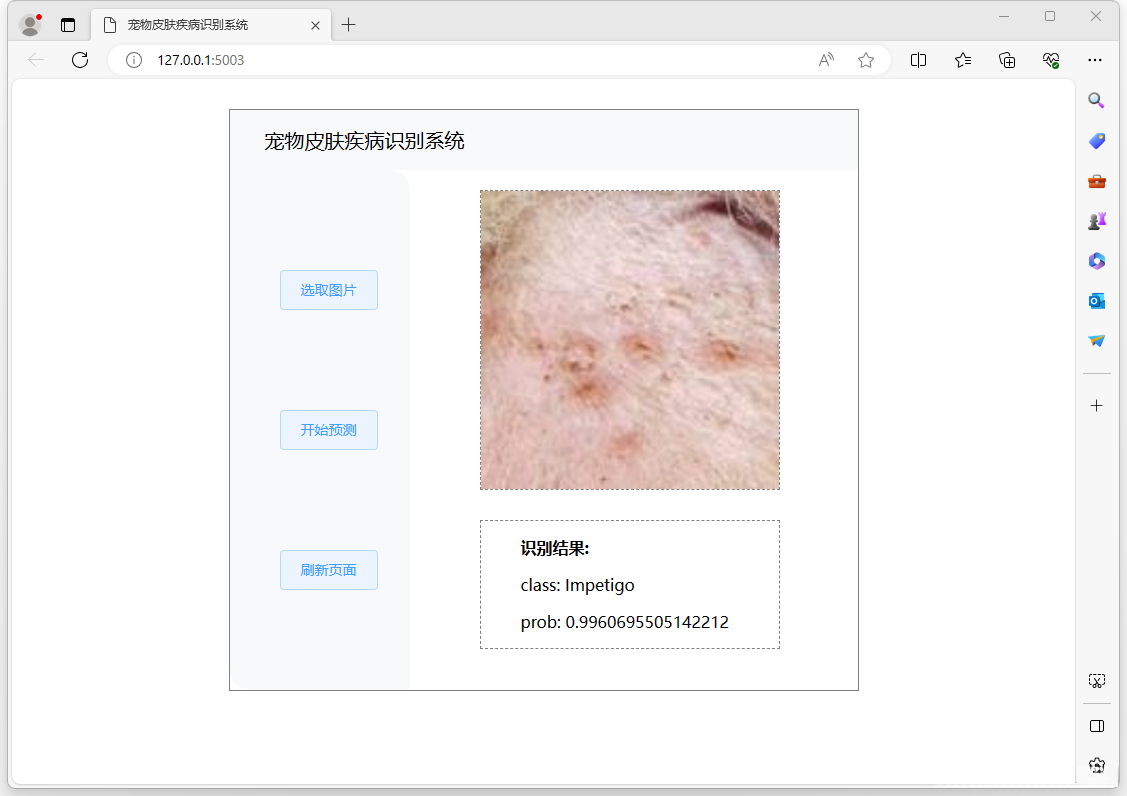
Task: Open the search icon in the Edge sidebar
Action: tap(1096, 100)
